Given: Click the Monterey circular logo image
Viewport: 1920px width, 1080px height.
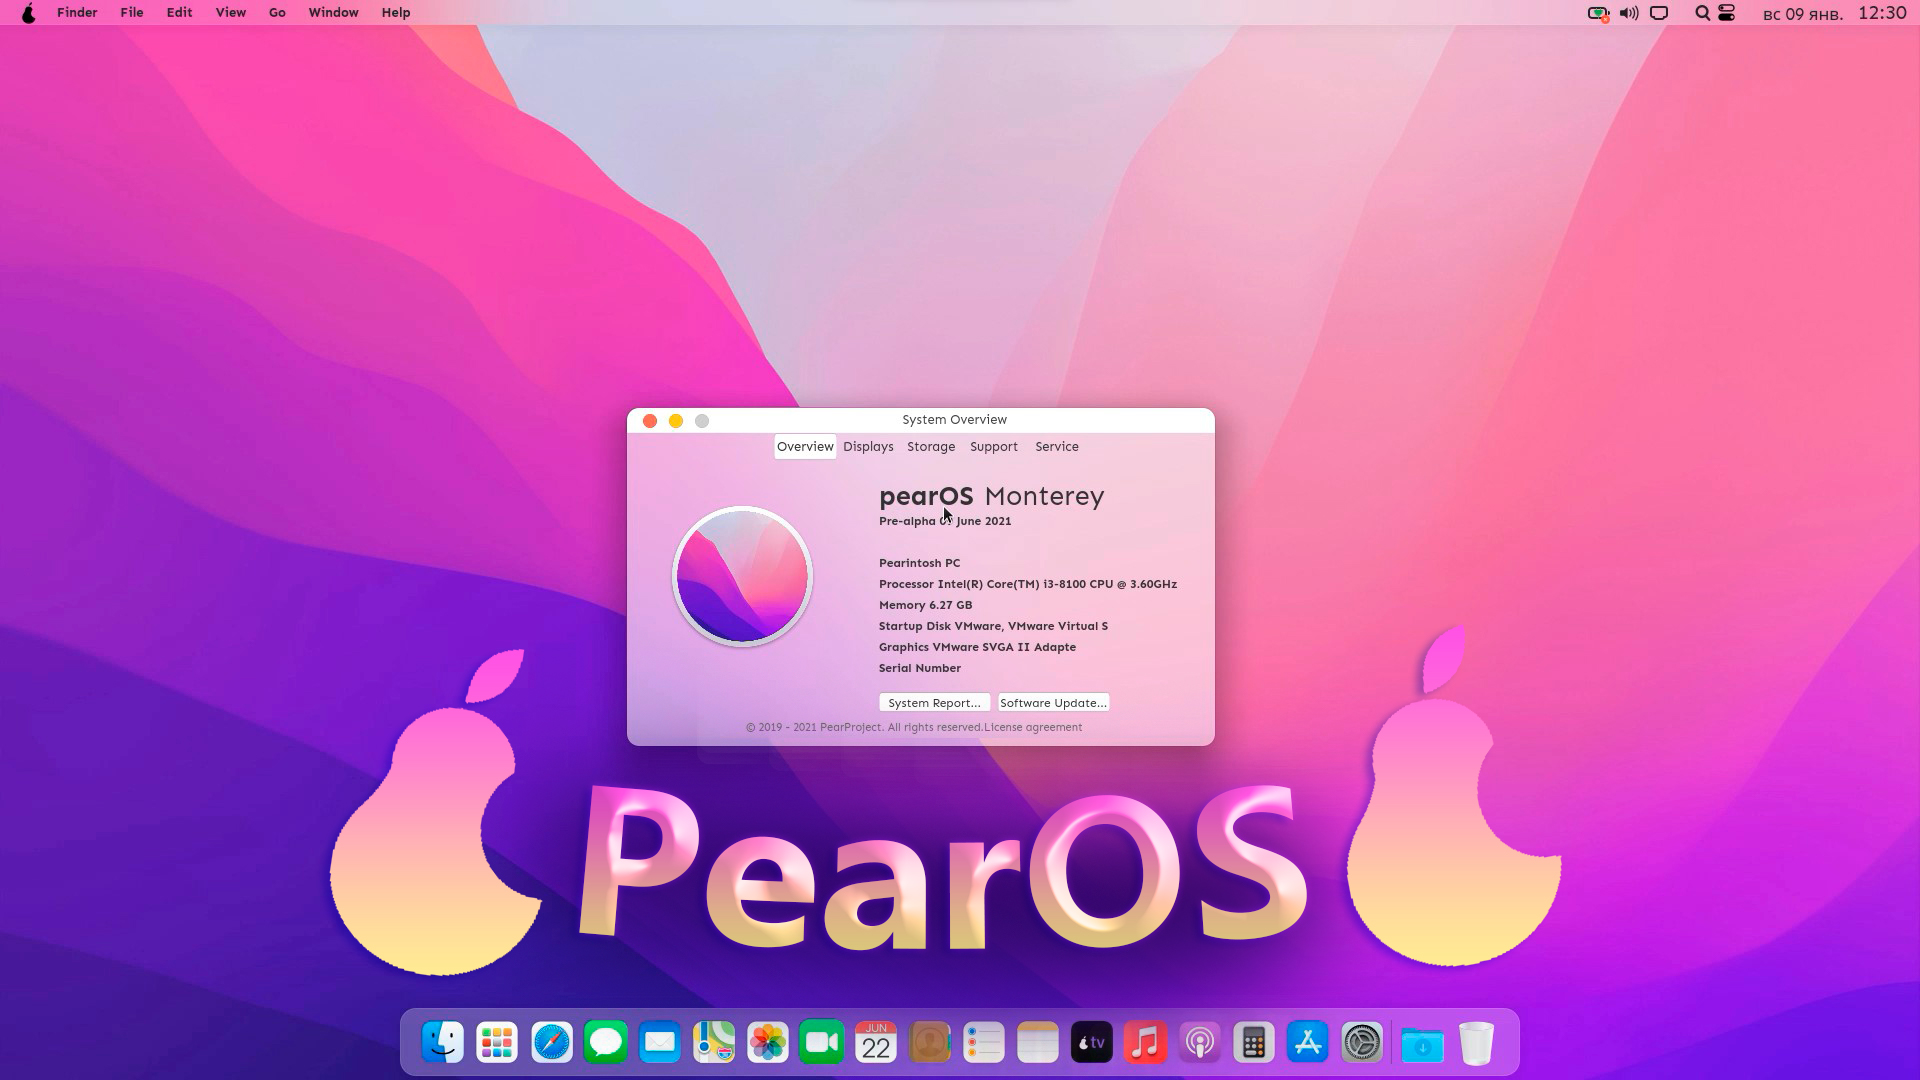Looking at the screenshot, I should pos(742,576).
